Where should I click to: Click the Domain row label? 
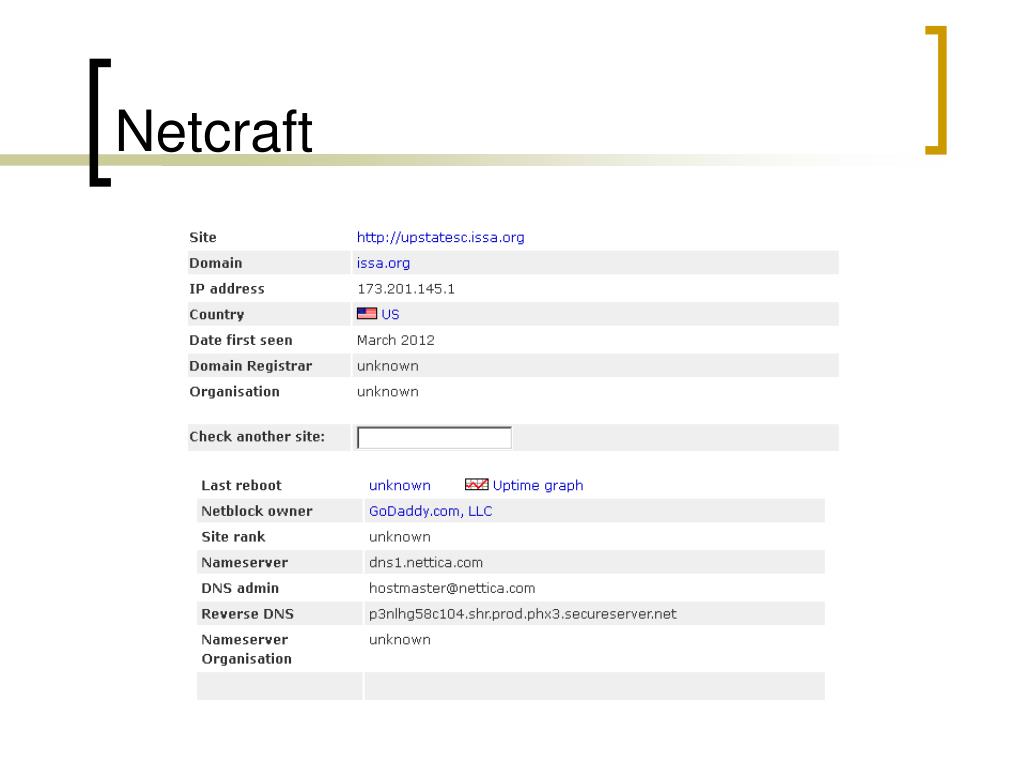point(216,263)
